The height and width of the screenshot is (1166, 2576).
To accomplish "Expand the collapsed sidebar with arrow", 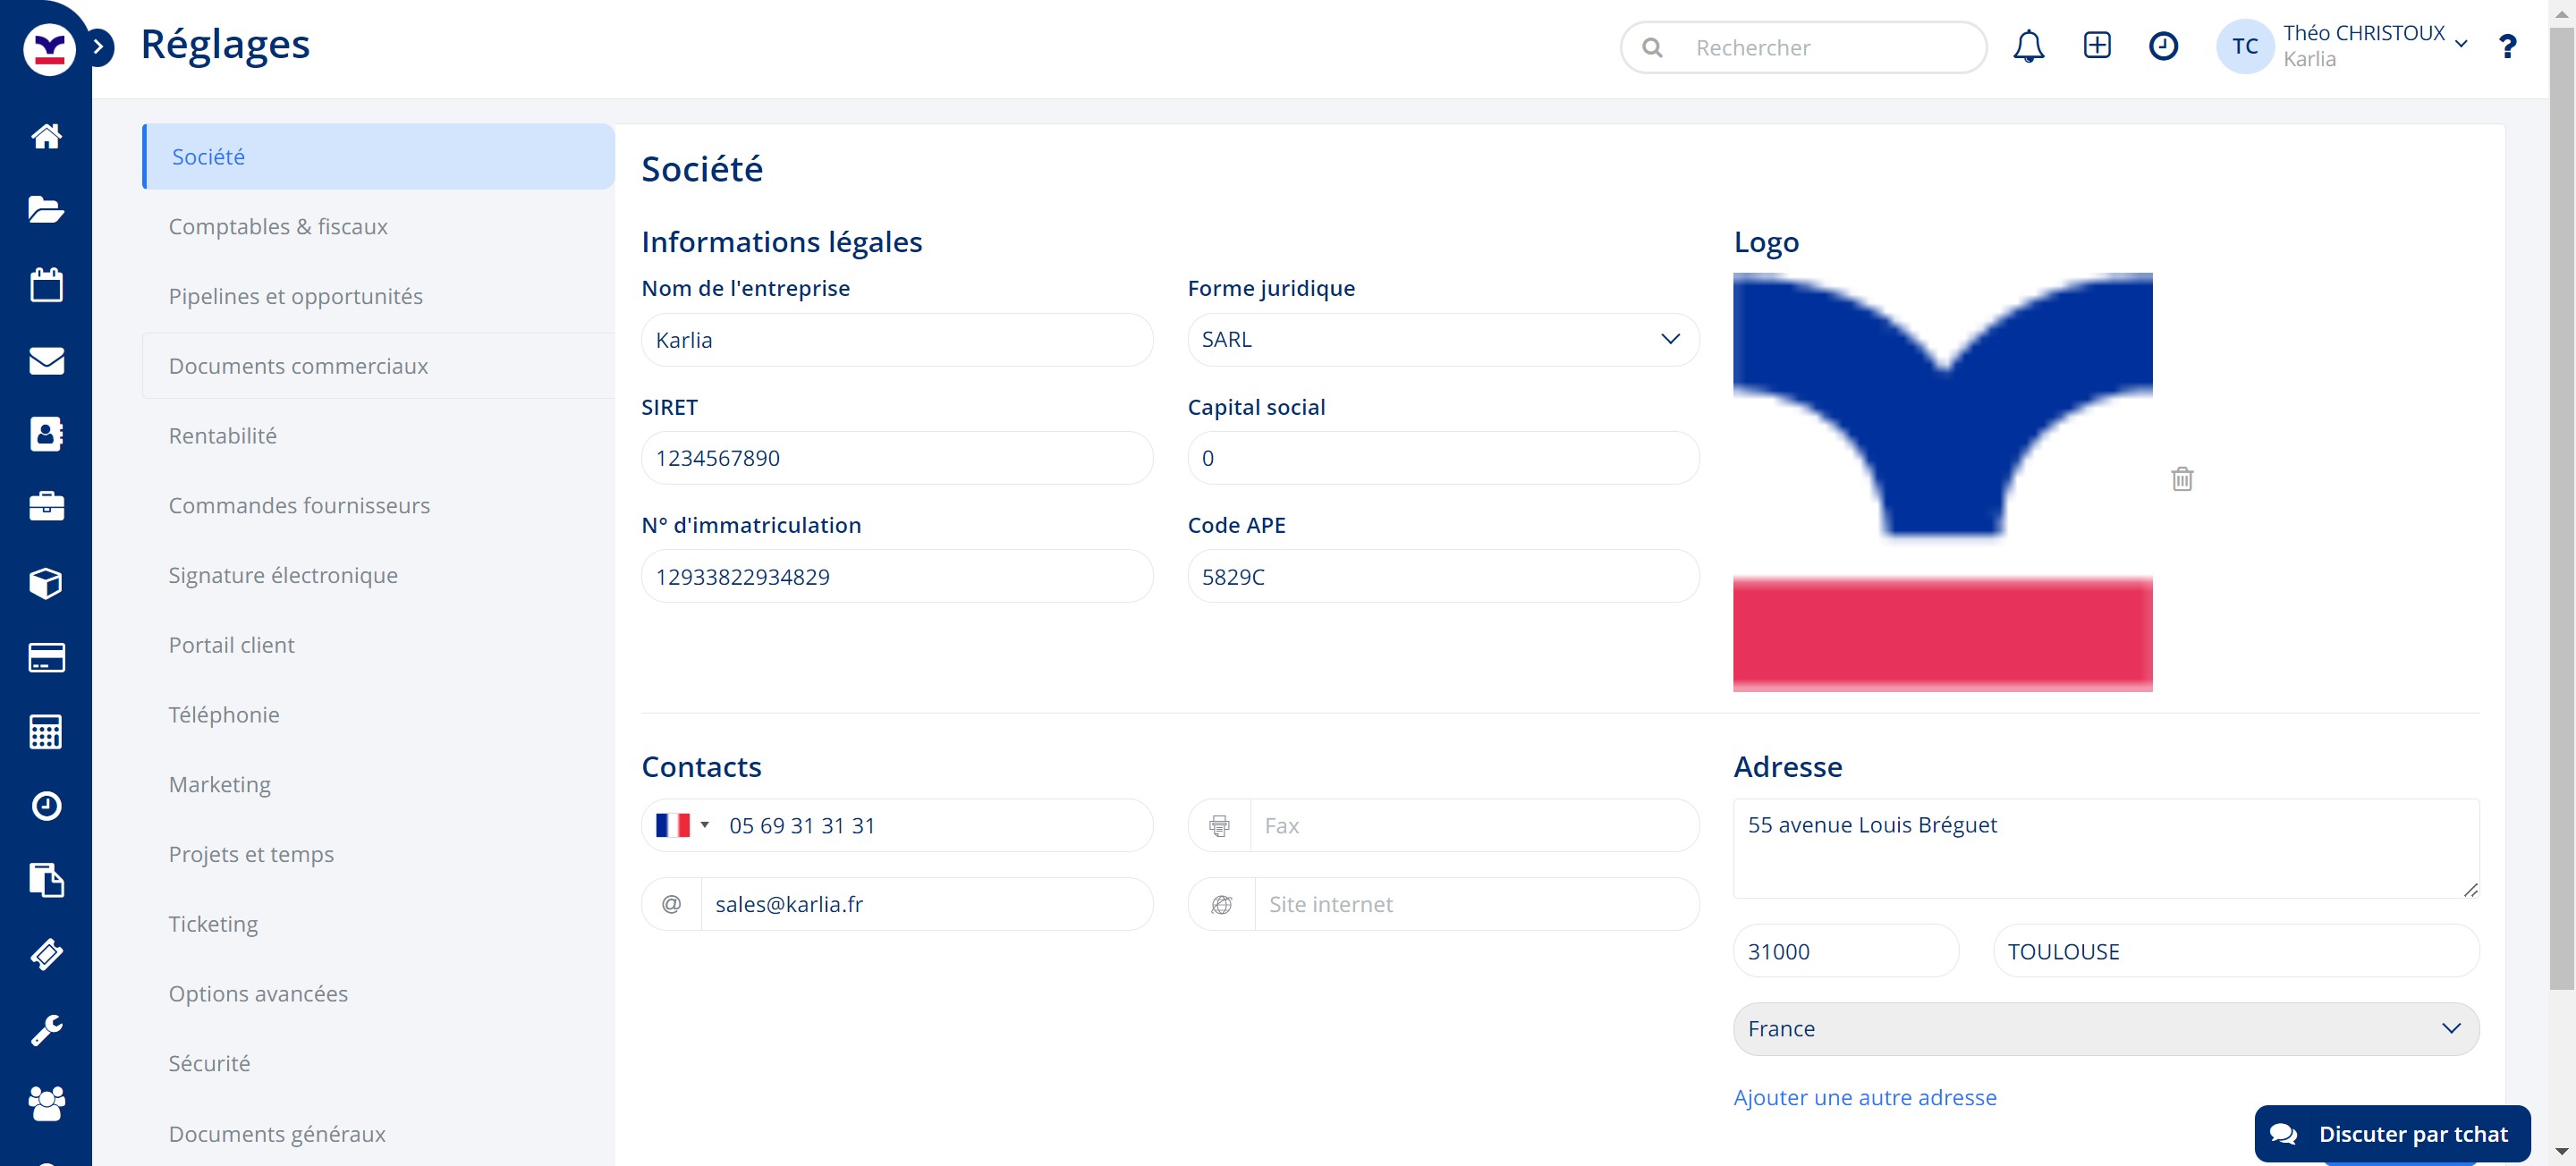I will pyautogui.click(x=98, y=46).
